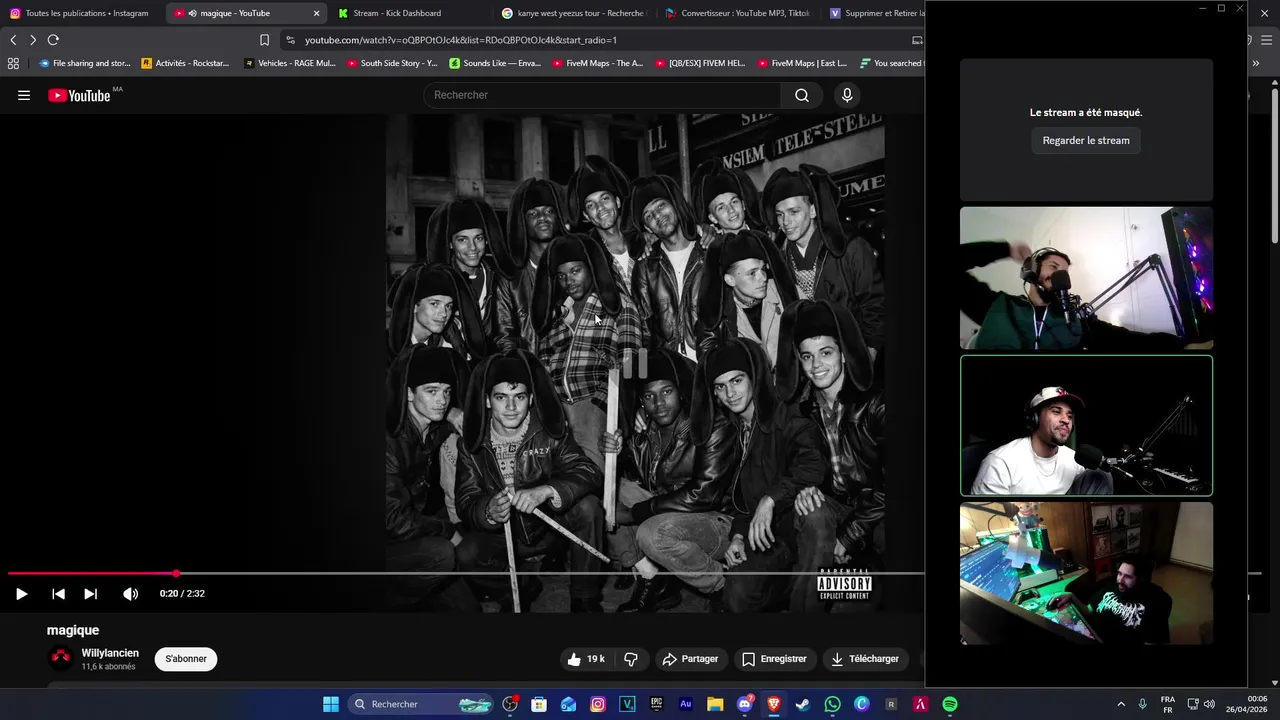Select middle webcam feed with white cap
This screenshot has width=1280, height=720.
coord(1086,426)
